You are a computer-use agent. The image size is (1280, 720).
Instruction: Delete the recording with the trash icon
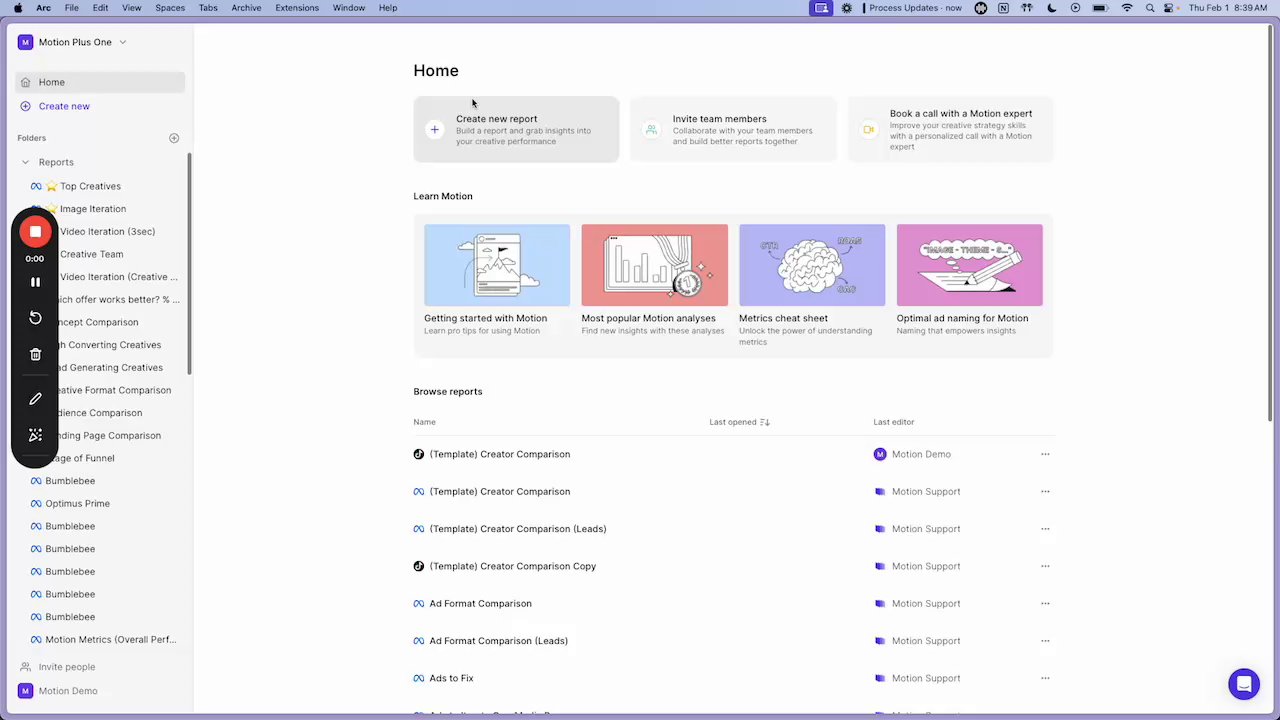coord(35,354)
